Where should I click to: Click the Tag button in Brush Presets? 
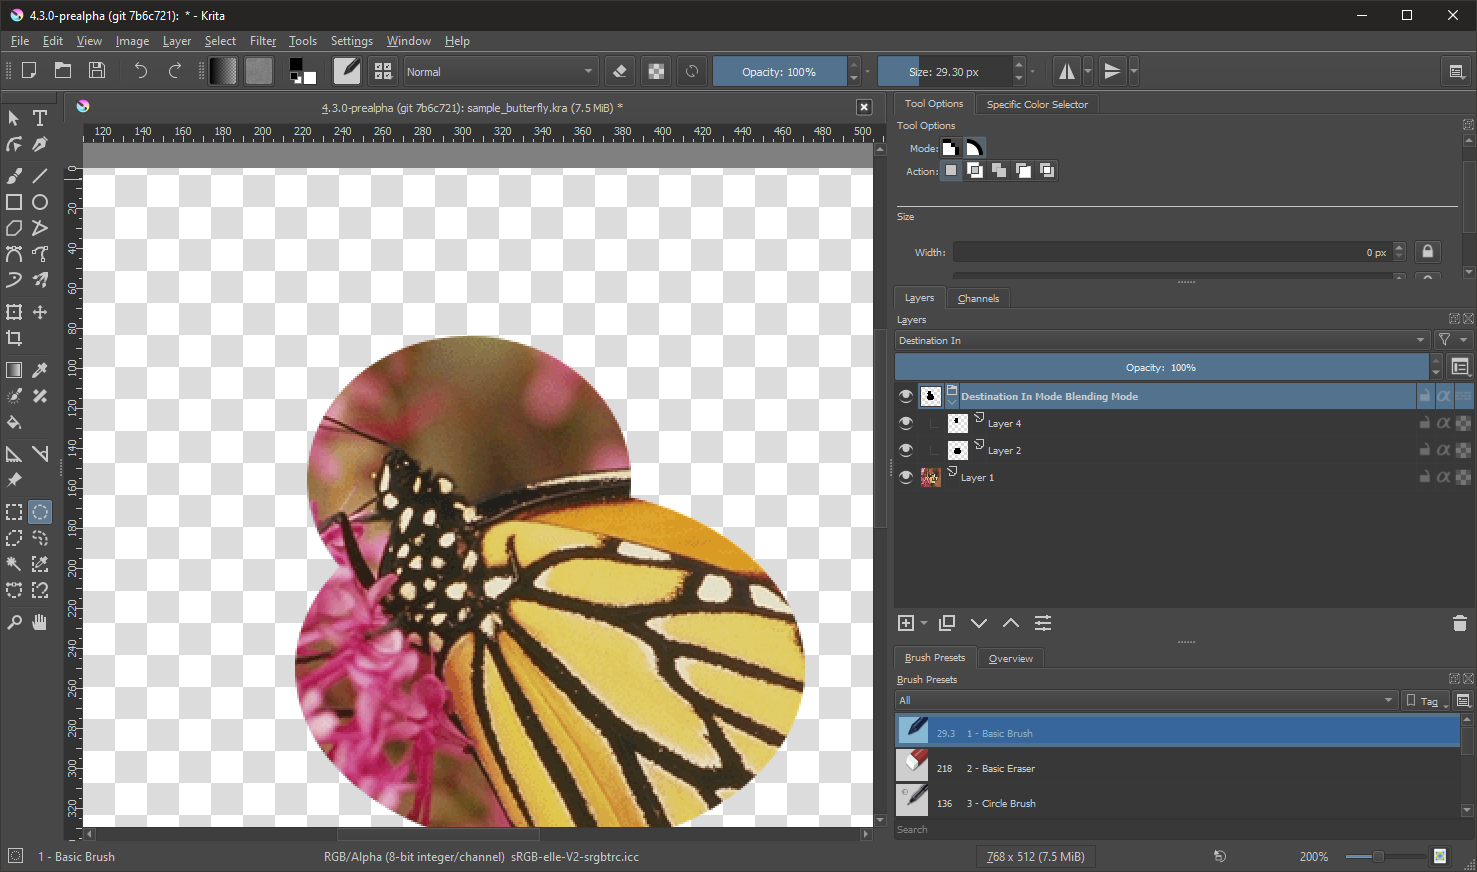pos(1427,701)
